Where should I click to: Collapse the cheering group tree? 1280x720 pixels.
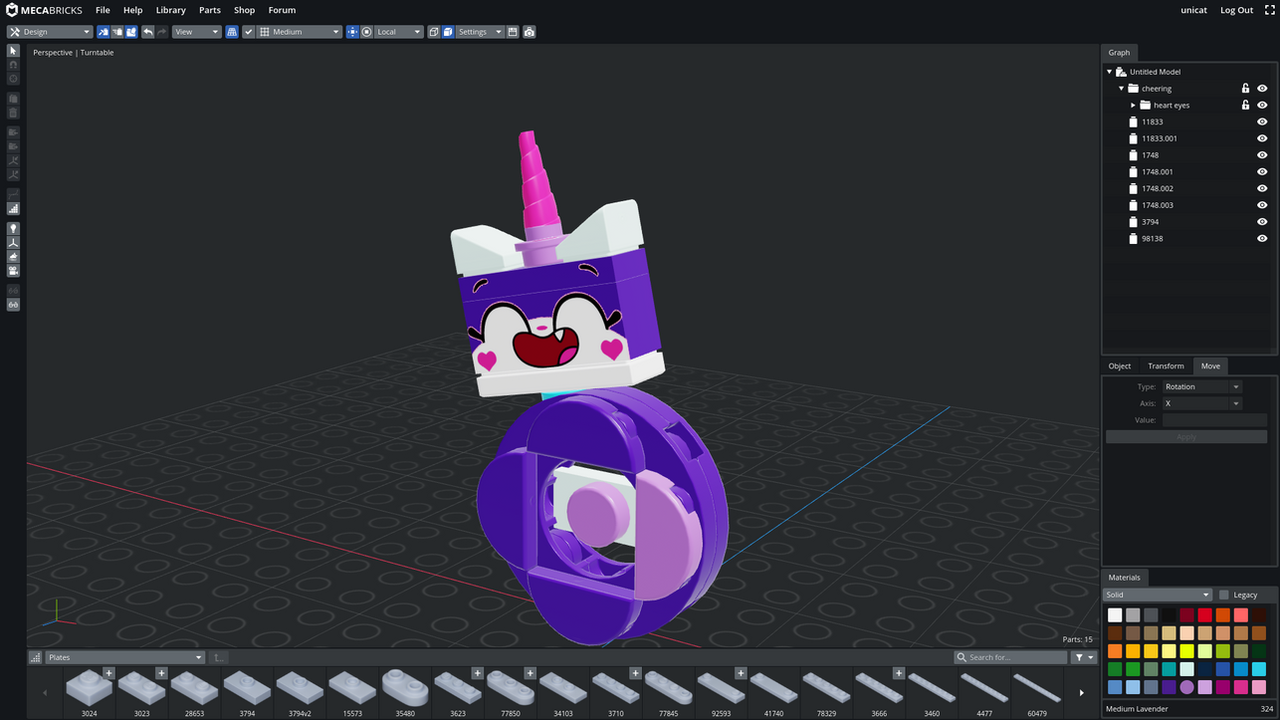1121,88
